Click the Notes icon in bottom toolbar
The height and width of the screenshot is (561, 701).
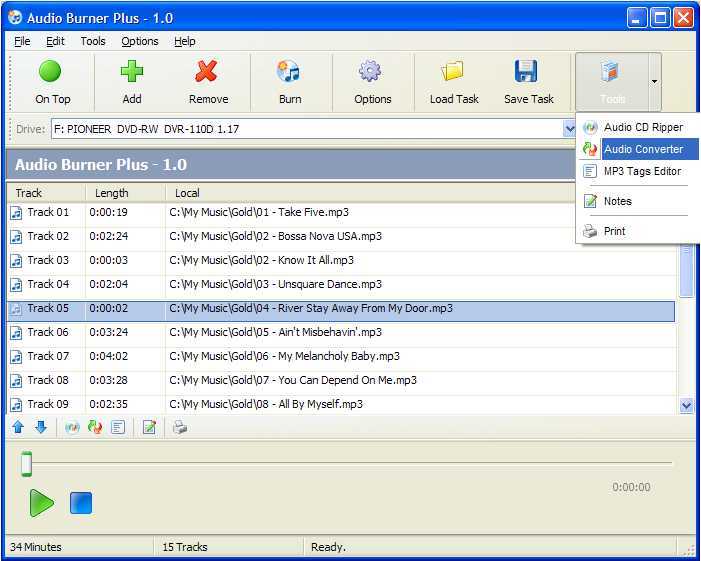pos(149,428)
